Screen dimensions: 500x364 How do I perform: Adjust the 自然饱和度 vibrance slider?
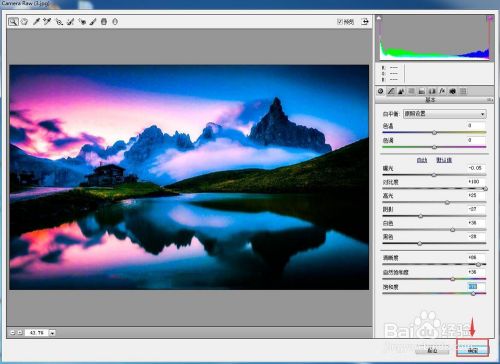453,279
